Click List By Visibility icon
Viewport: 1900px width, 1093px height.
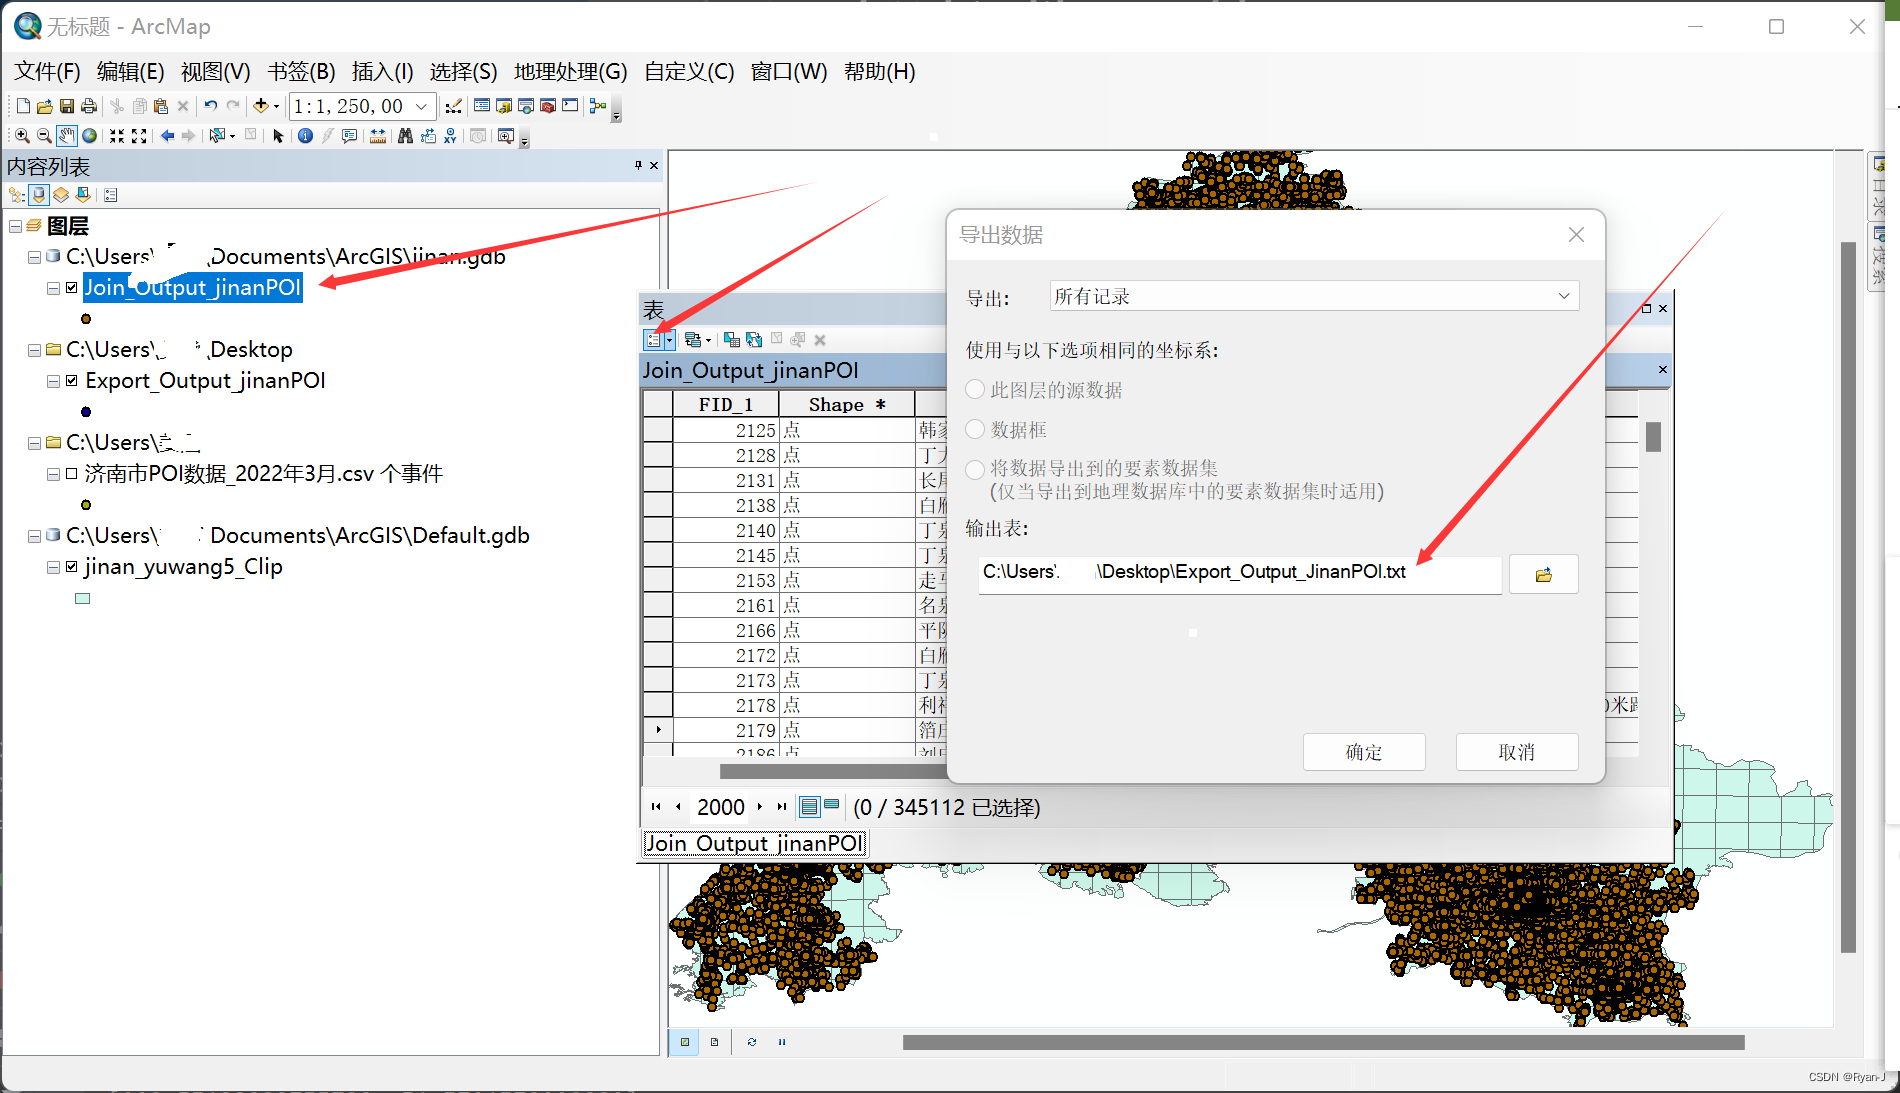click(61, 195)
